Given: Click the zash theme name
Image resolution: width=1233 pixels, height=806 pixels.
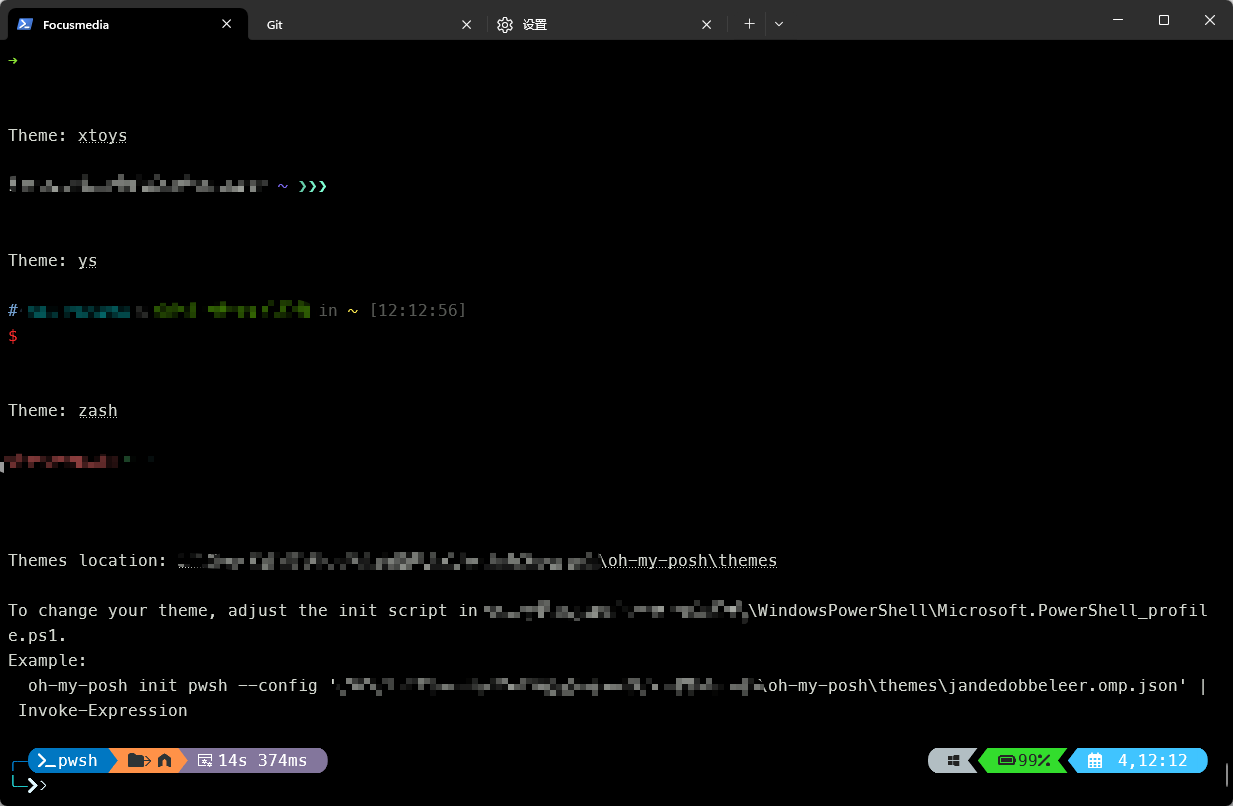Looking at the screenshot, I should [97, 411].
